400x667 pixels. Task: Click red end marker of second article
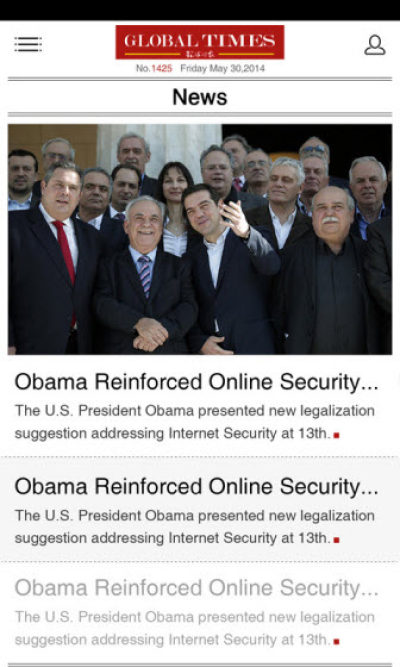tap(336, 540)
